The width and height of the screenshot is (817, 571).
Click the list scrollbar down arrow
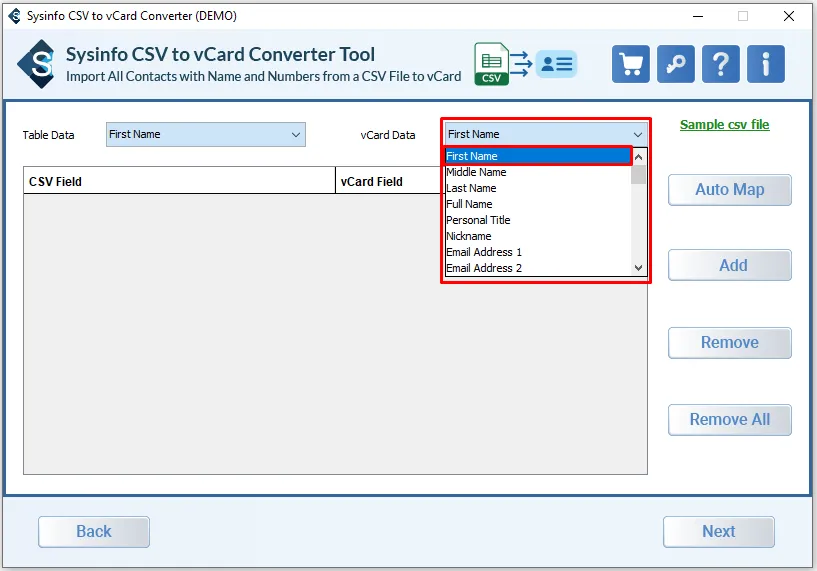pyautogui.click(x=638, y=268)
